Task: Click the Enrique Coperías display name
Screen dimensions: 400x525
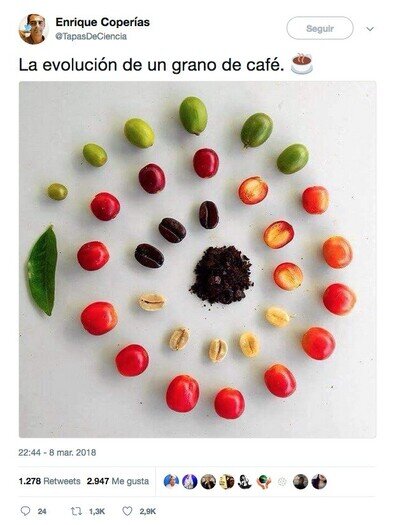Action: click(x=103, y=22)
